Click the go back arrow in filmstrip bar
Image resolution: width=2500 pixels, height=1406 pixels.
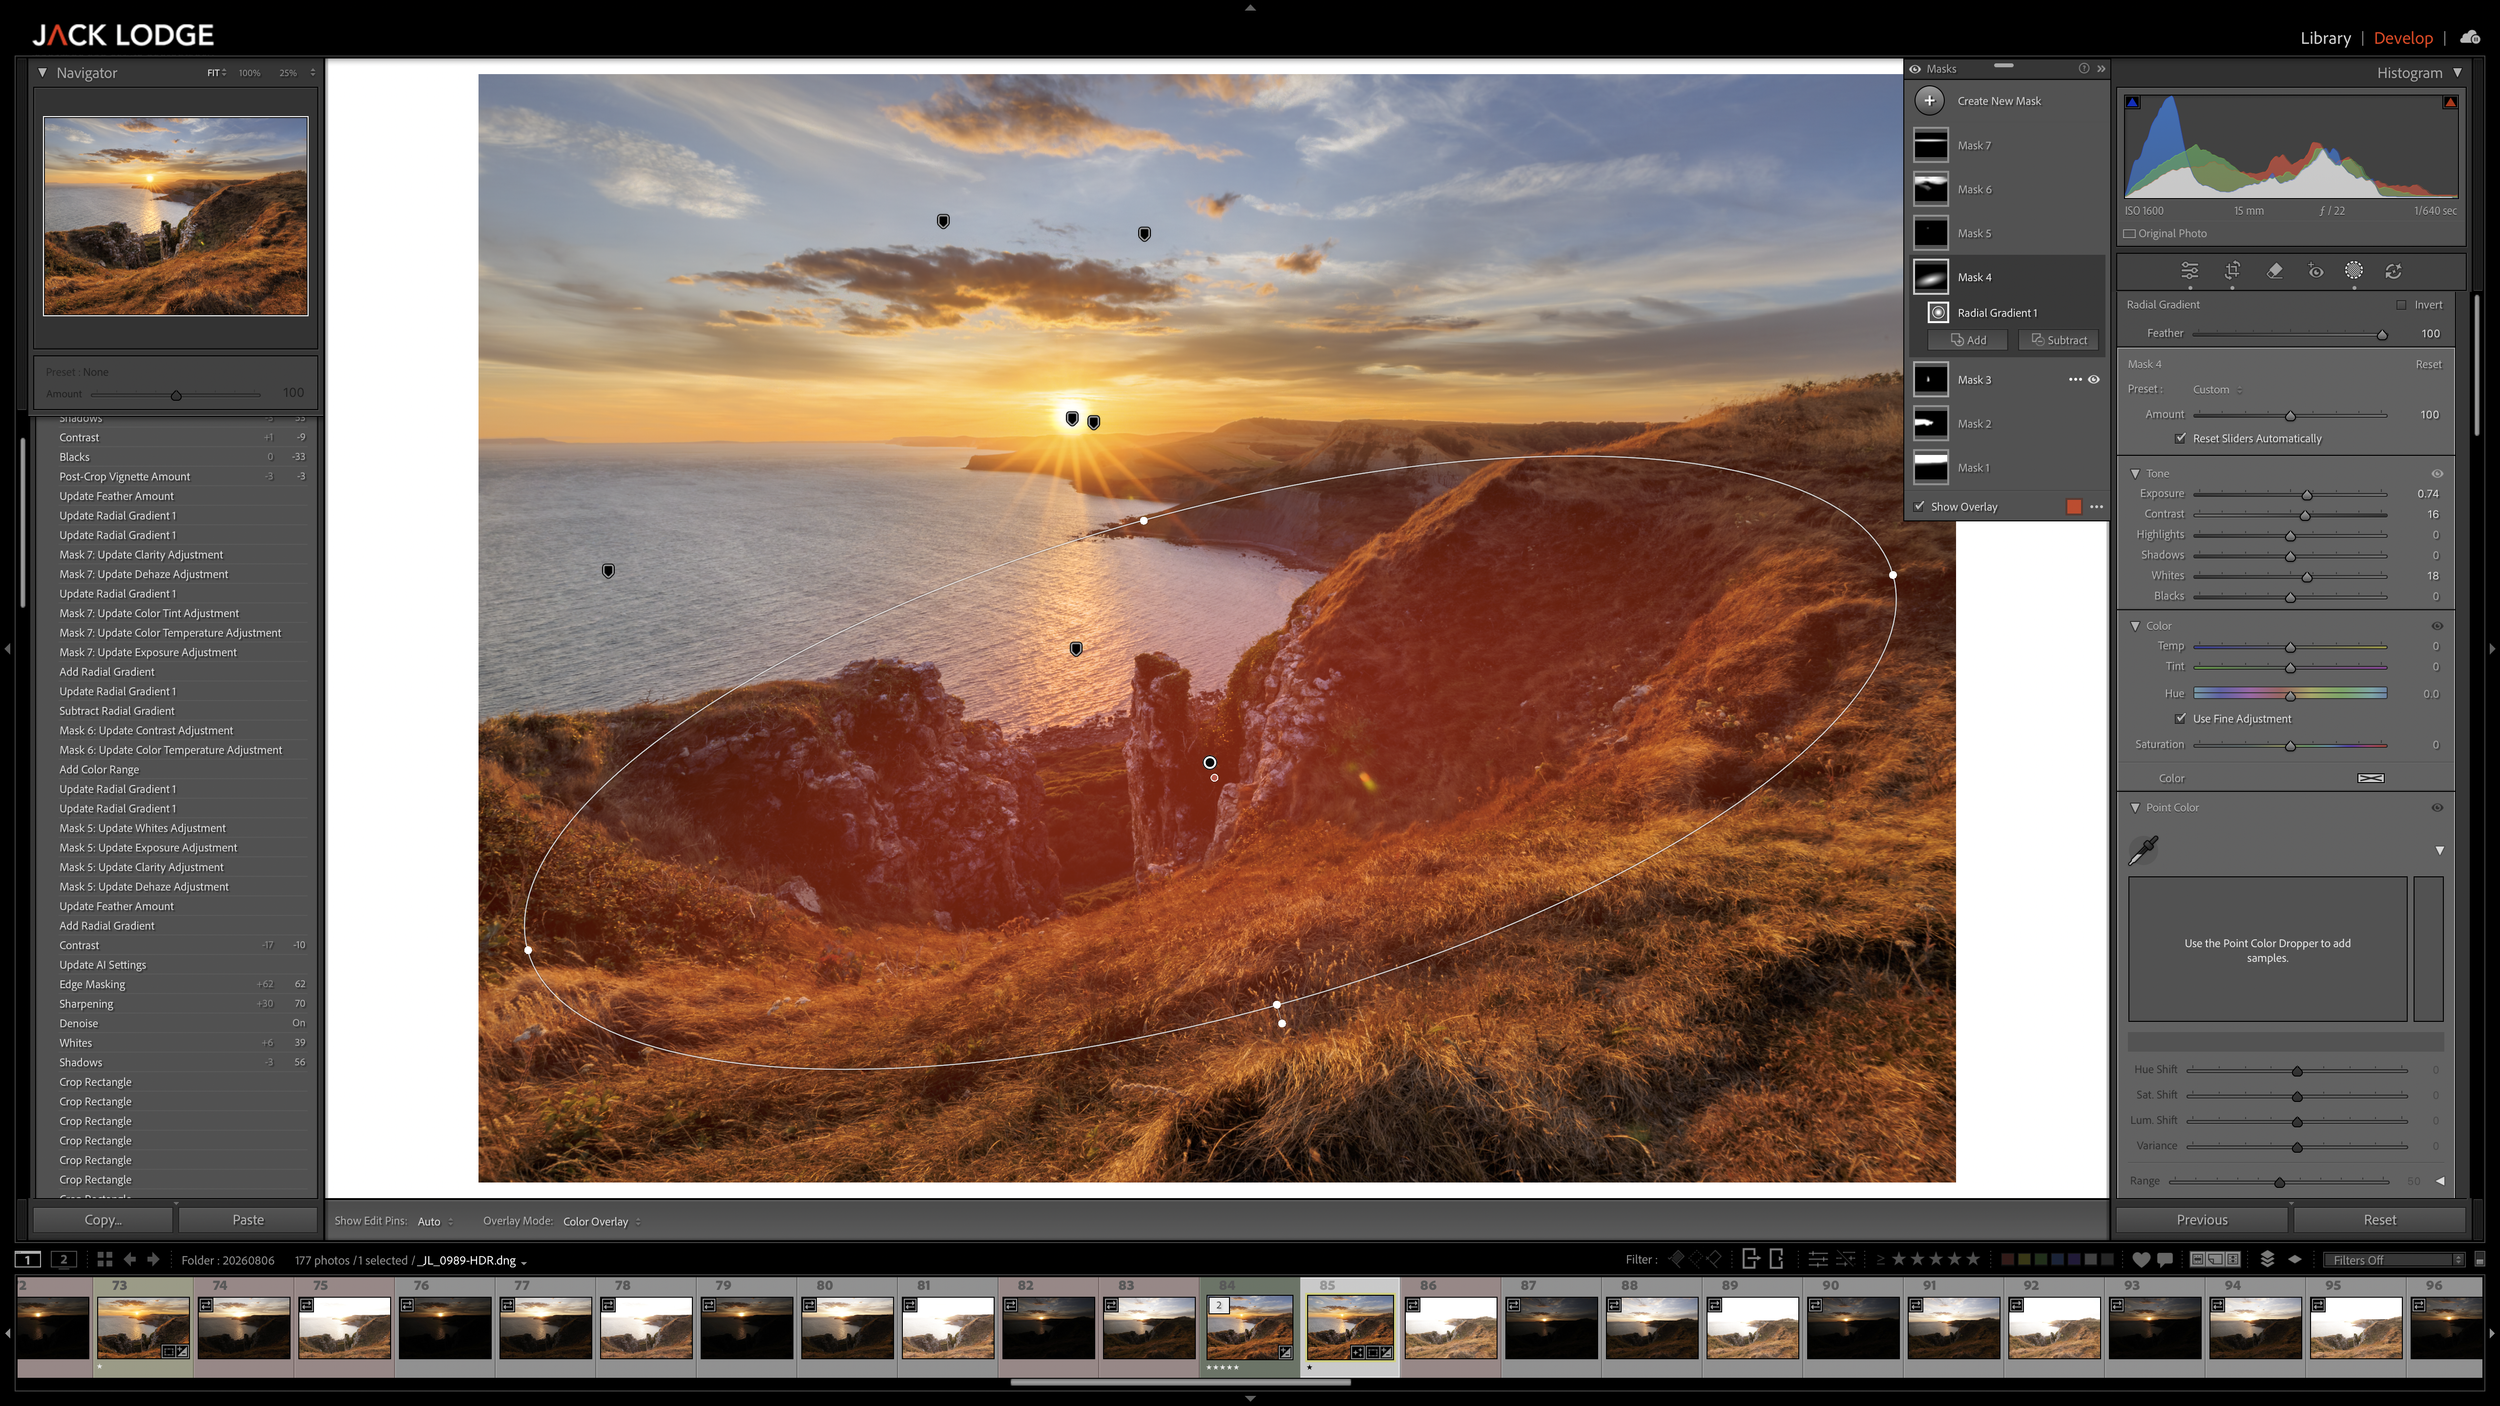(129, 1260)
